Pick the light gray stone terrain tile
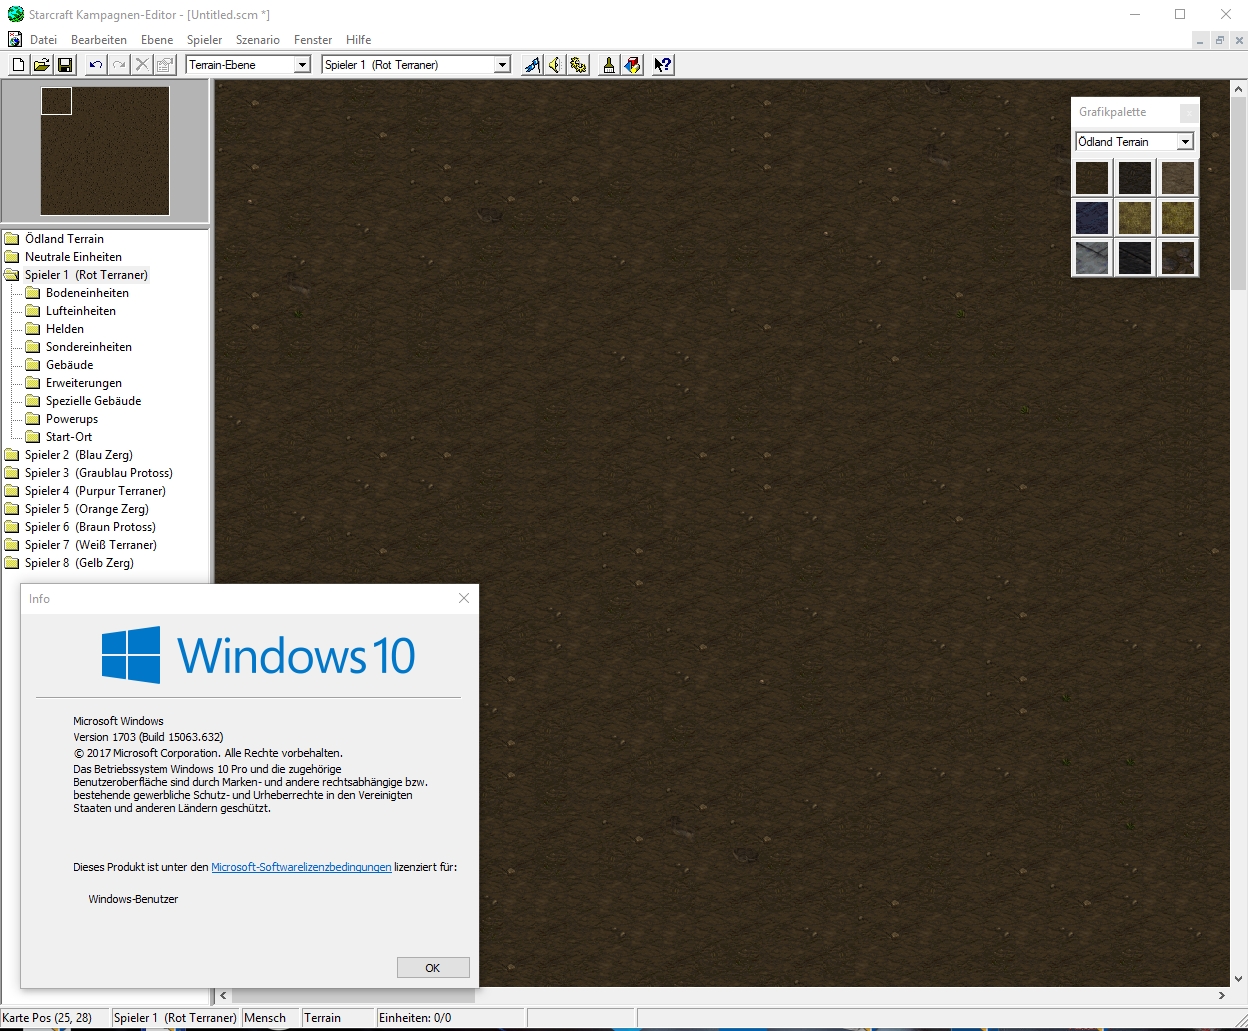The image size is (1248, 1031). coord(1092,257)
